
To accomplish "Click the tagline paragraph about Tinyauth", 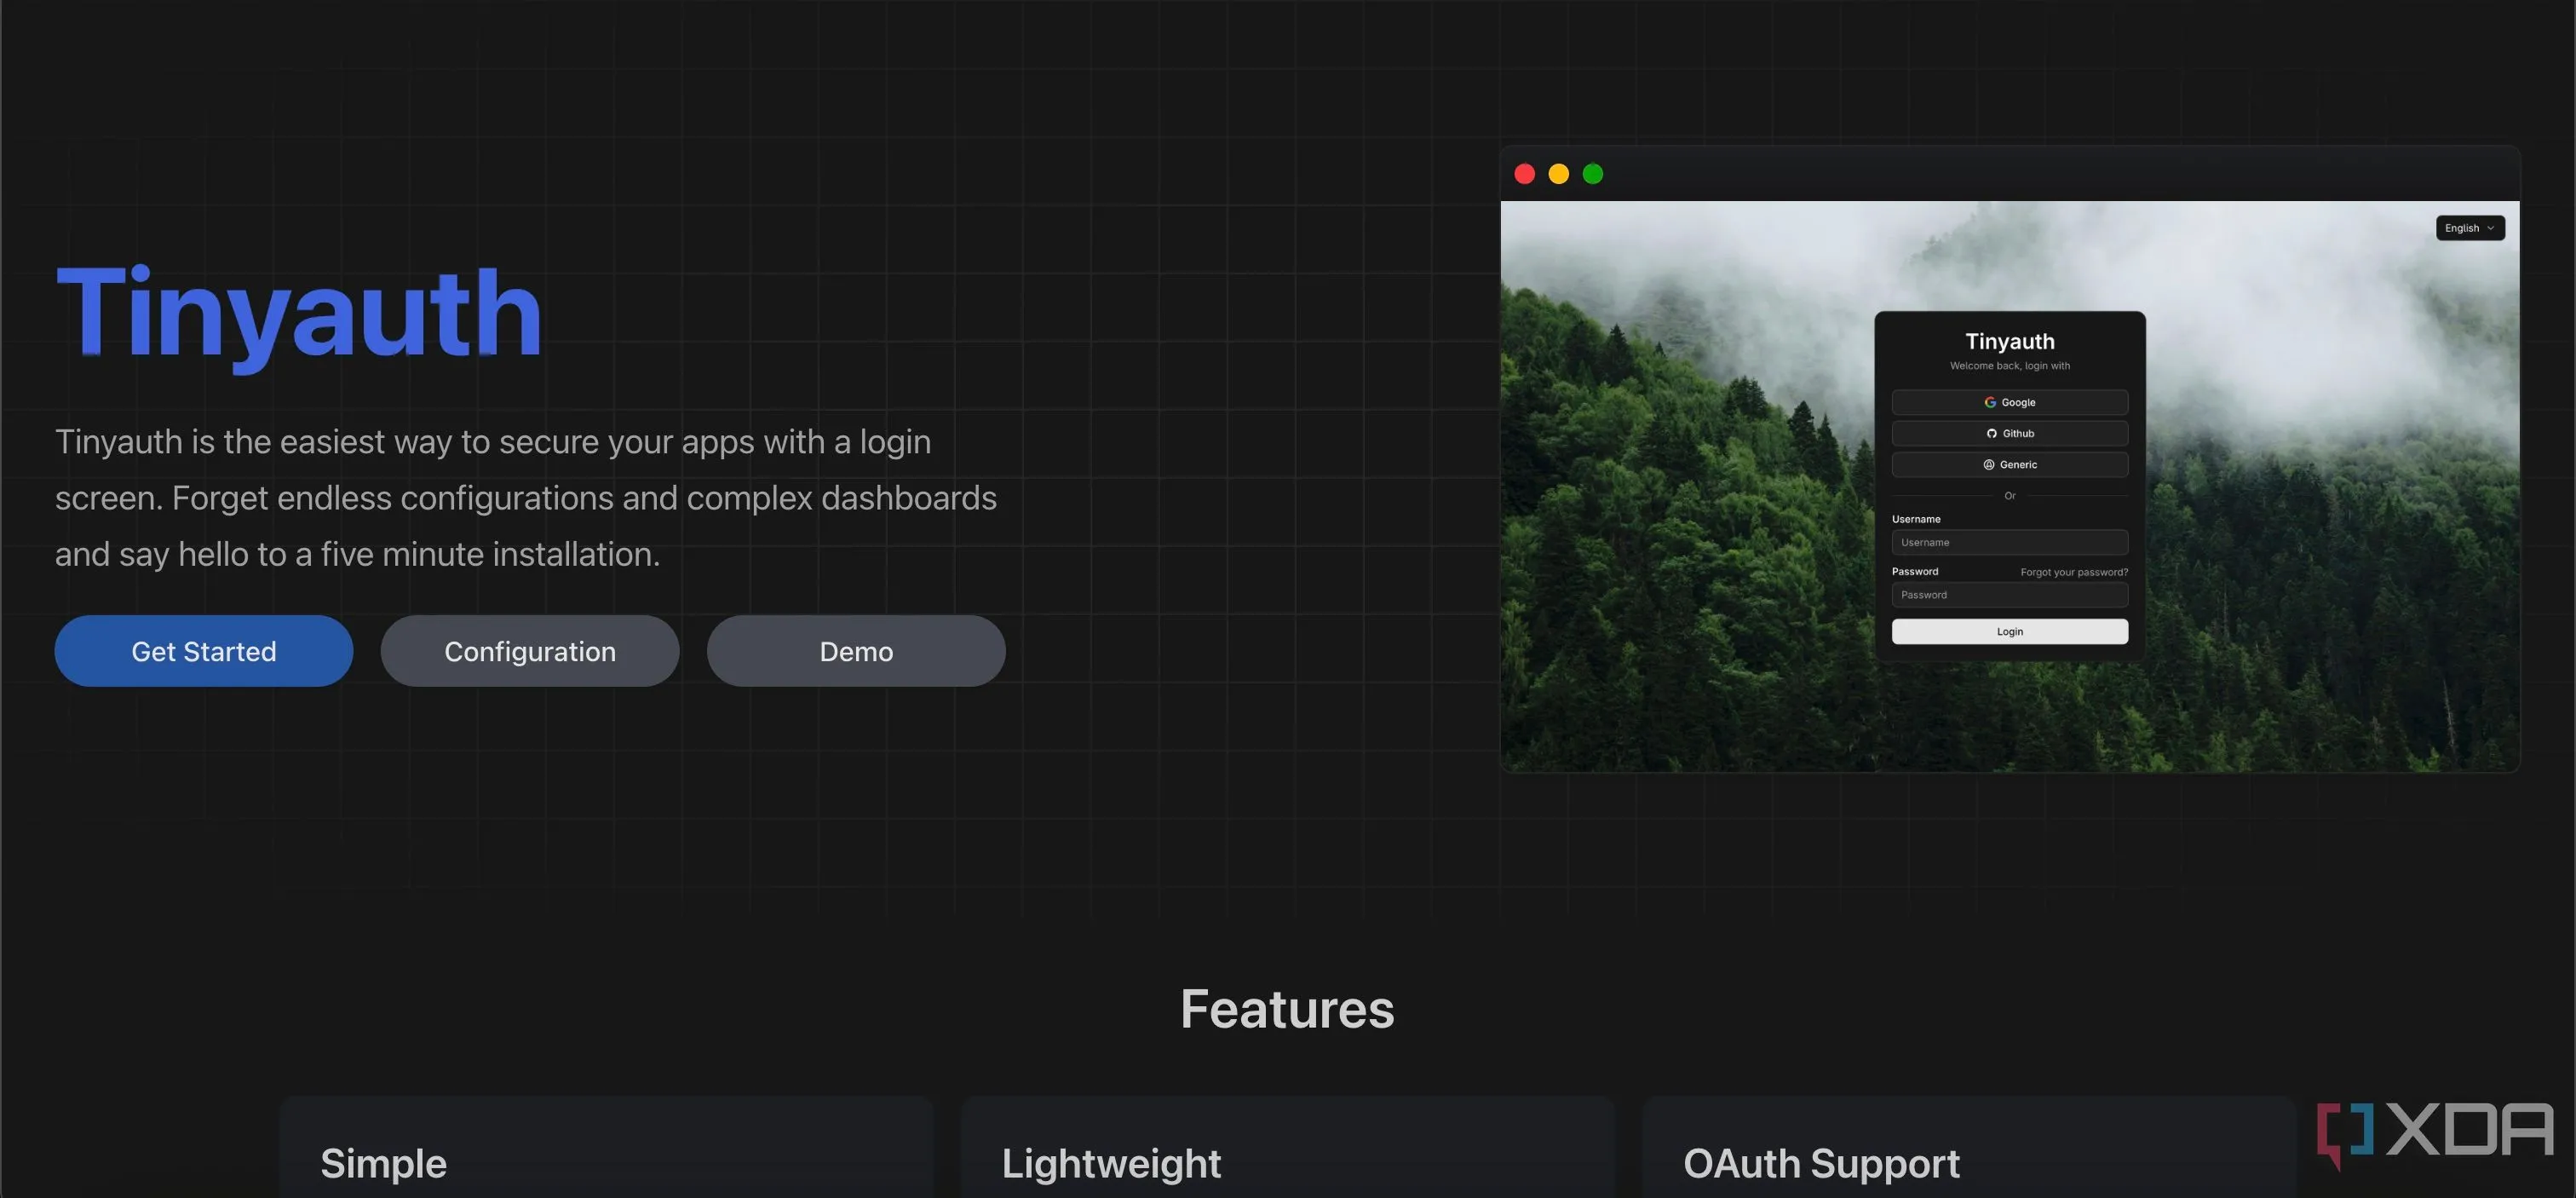I will pyautogui.click(x=526, y=498).
